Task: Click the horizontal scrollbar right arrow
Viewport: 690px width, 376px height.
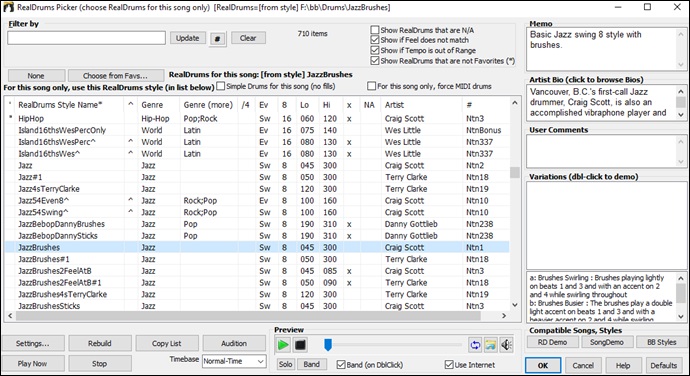Action: [x=504, y=315]
